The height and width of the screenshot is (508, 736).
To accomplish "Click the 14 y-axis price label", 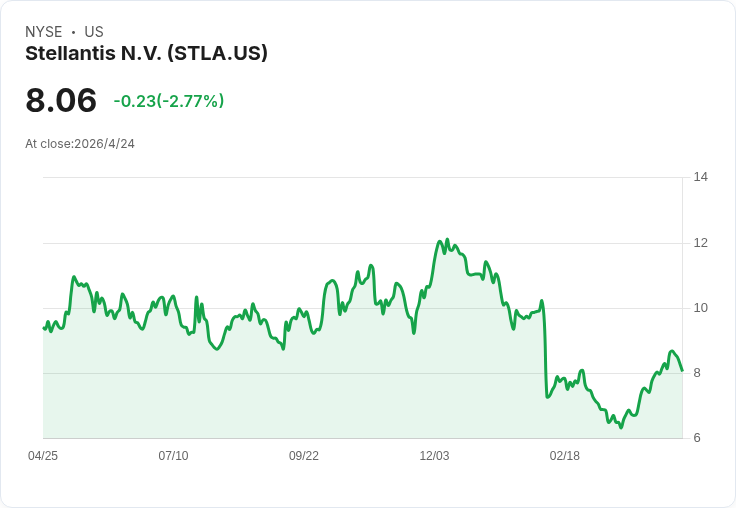I will (701, 177).
